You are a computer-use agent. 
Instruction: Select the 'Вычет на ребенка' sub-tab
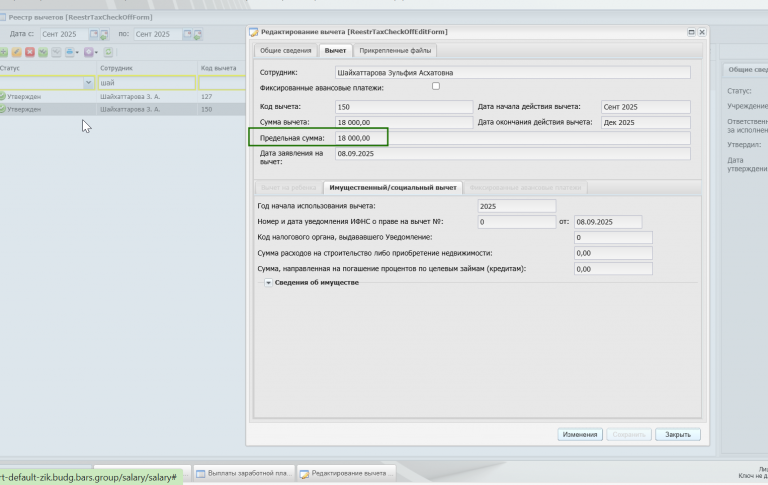pos(288,188)
